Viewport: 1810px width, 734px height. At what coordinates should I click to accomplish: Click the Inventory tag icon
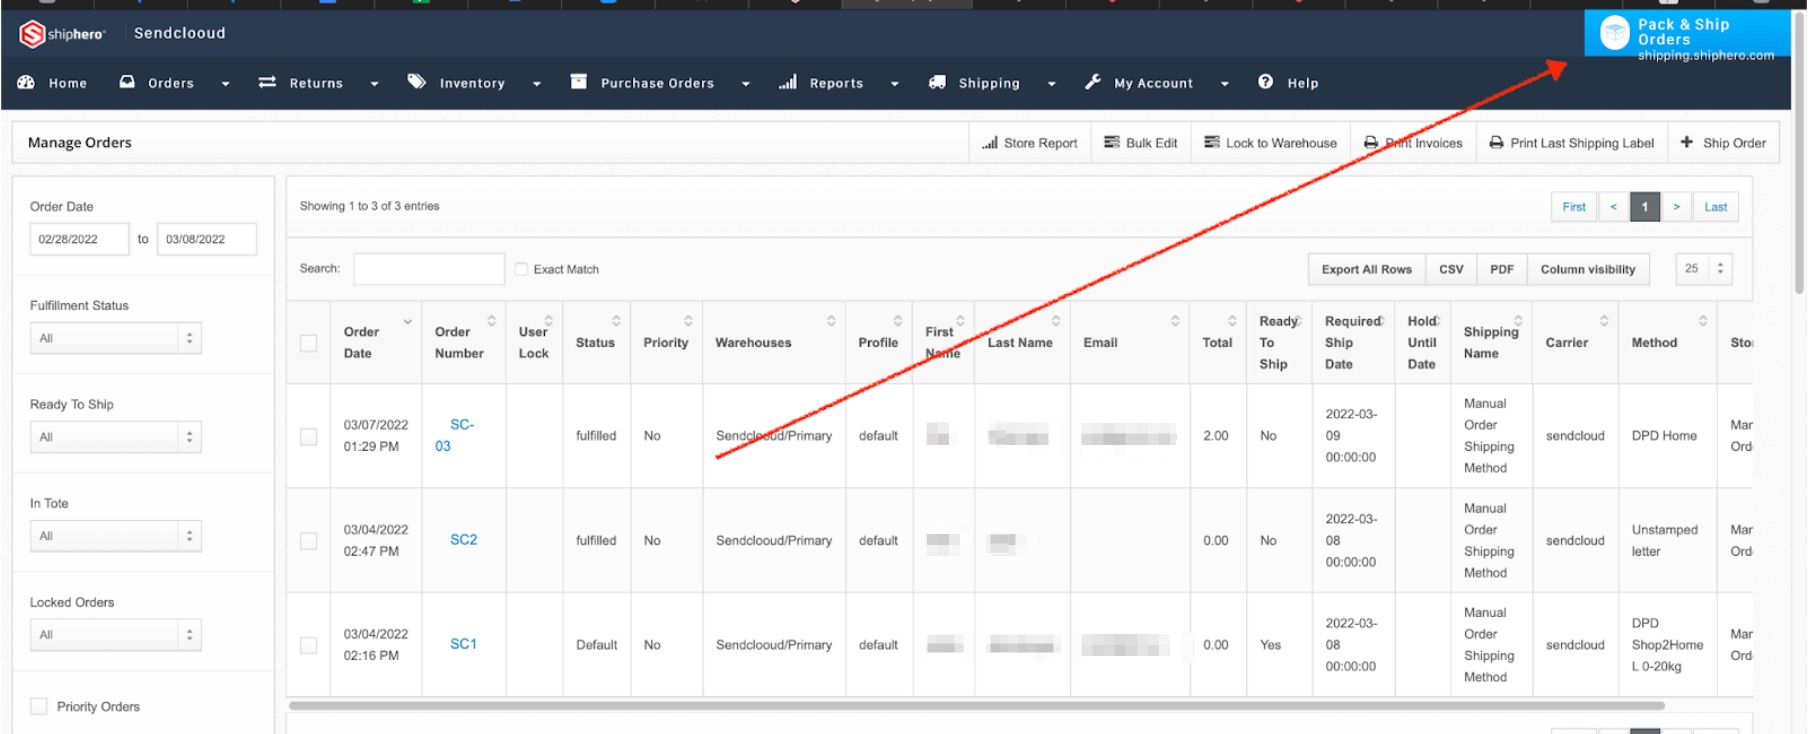tap(417, 82)
